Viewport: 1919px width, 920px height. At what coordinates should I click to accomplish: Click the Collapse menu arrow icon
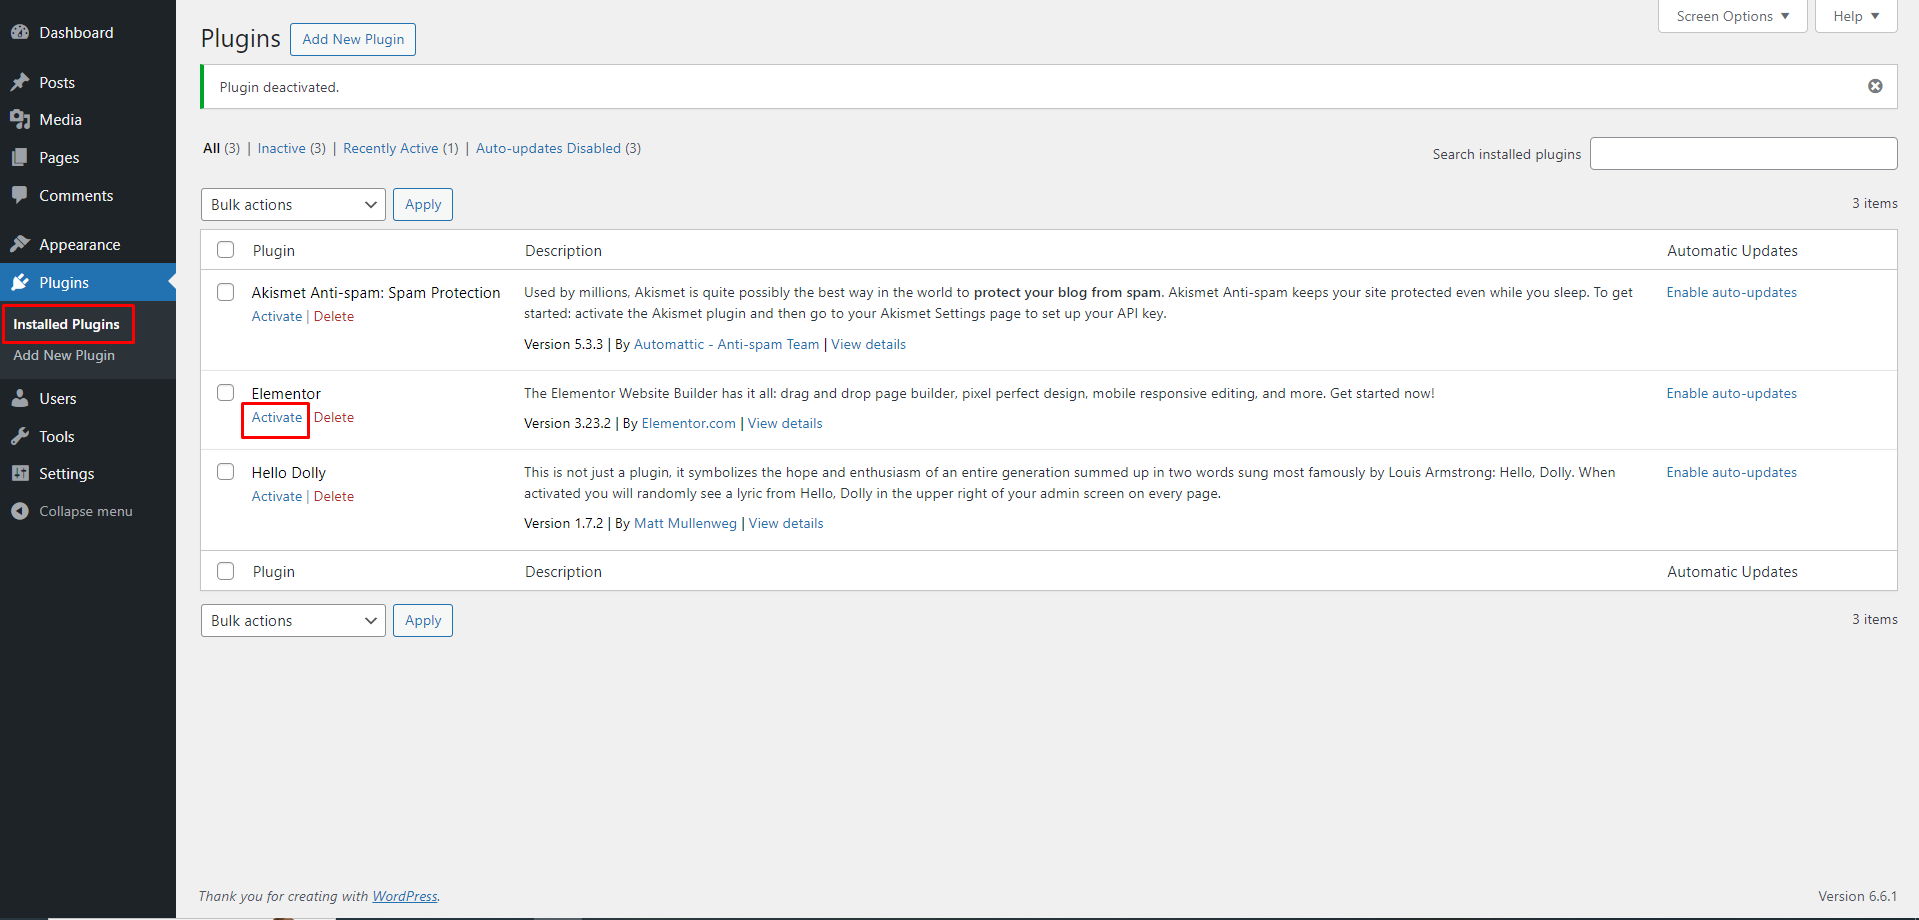pos(20,511)
